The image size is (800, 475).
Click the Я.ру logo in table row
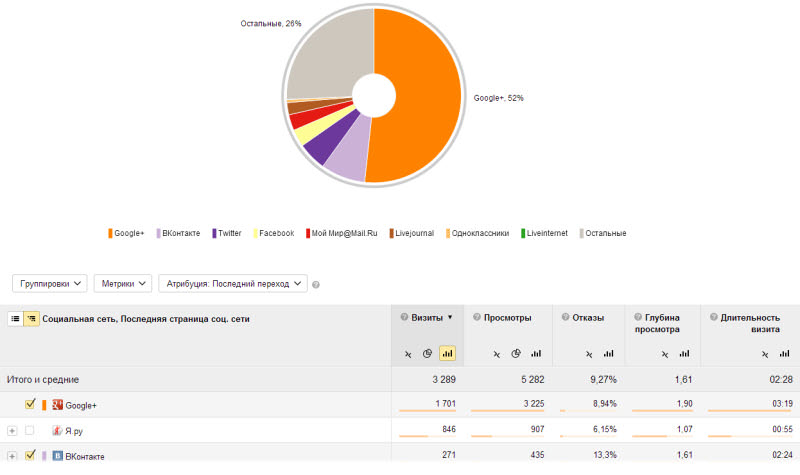pos(58,431)
